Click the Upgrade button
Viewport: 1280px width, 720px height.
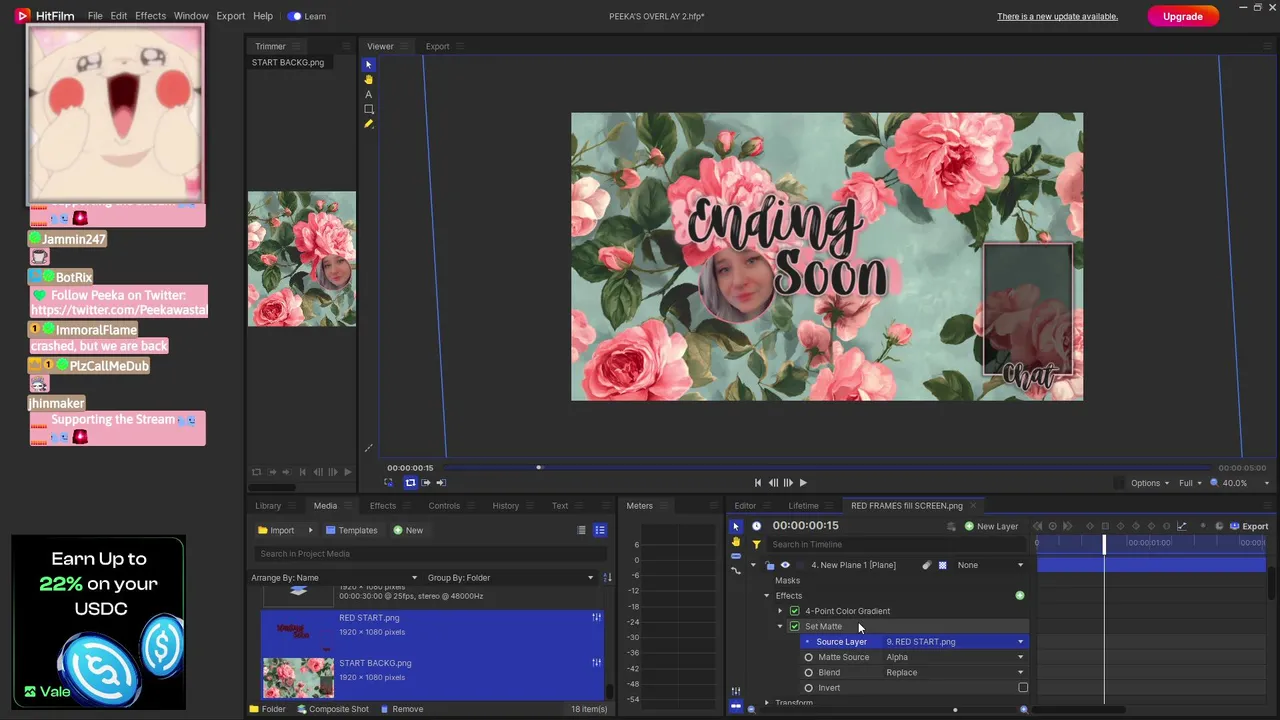tap(1183, 16)
